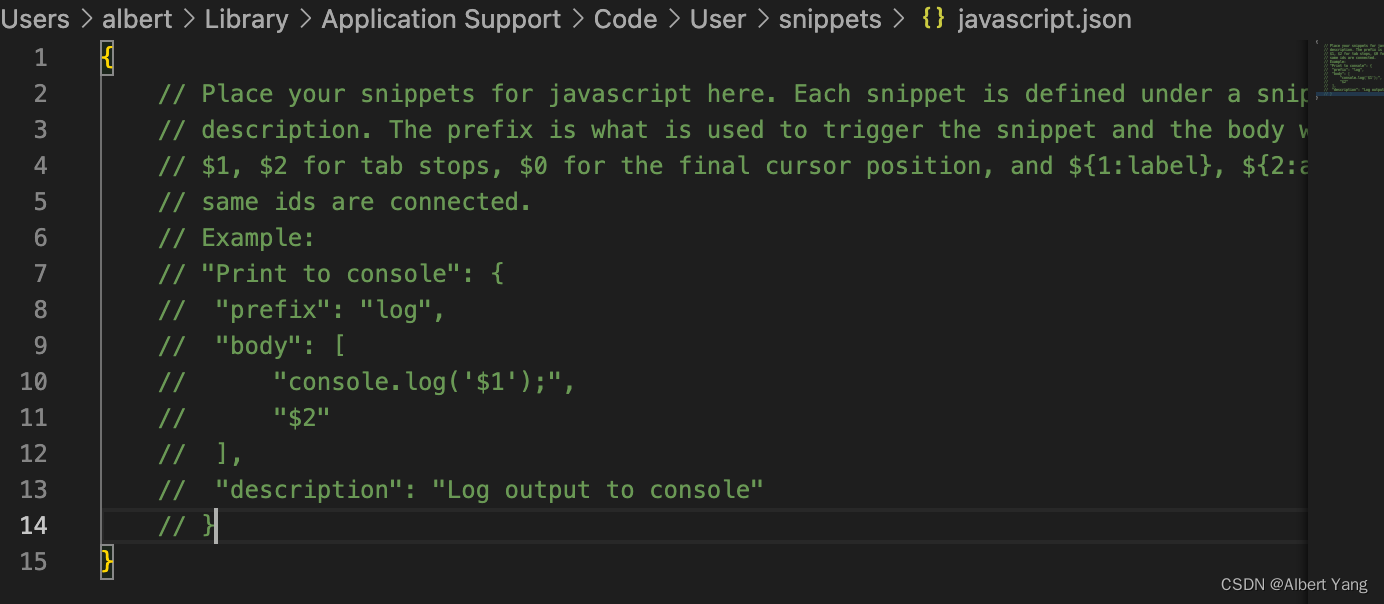
Task: Click the JSON braces icon in breadcrumb
Action: pyautogui.click(x=933, y=19)
